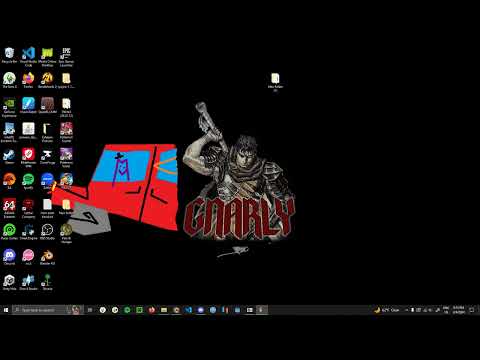480x360 pixels.
Task: Launch The Sims 4 shortcut
Action: point(9,80)
